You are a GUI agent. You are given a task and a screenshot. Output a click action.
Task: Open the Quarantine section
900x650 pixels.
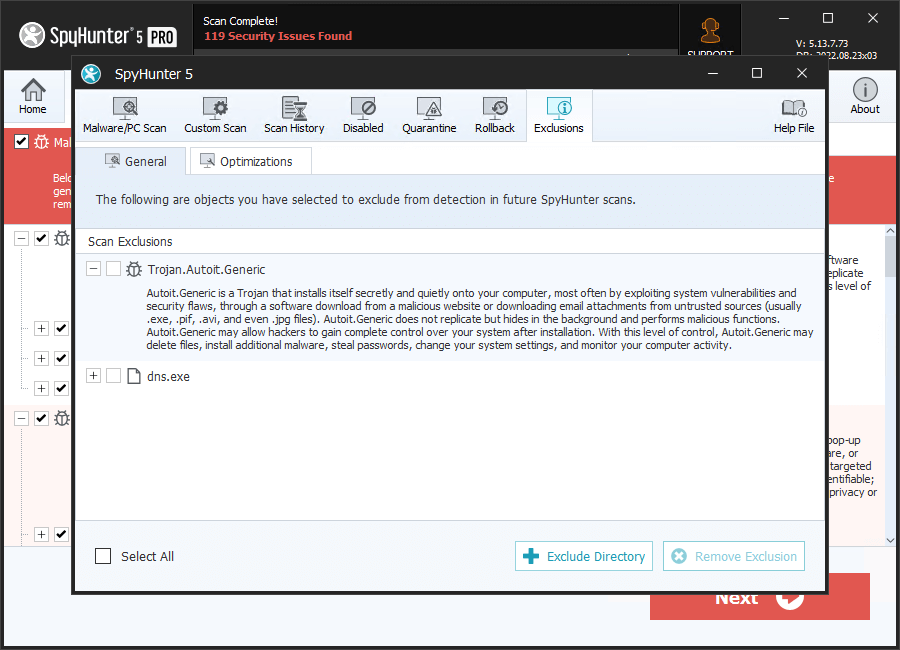click(429, 116)
